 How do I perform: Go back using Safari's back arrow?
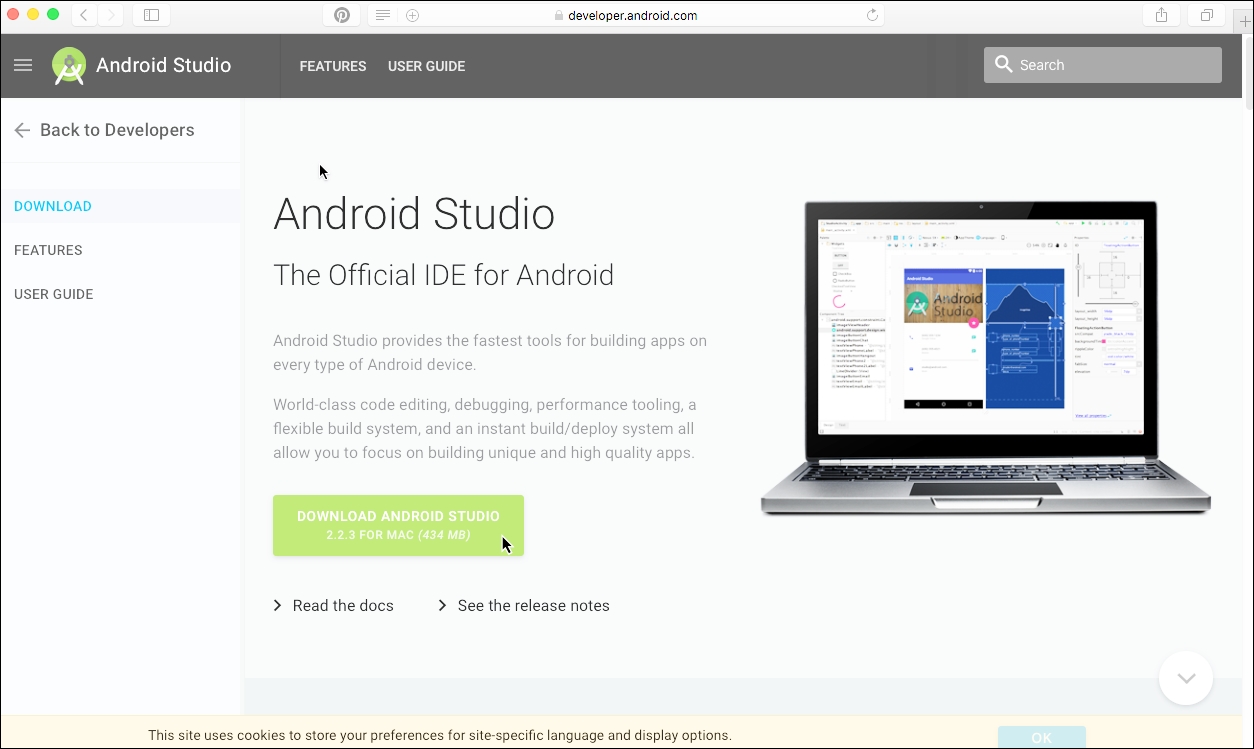point(84,15)
